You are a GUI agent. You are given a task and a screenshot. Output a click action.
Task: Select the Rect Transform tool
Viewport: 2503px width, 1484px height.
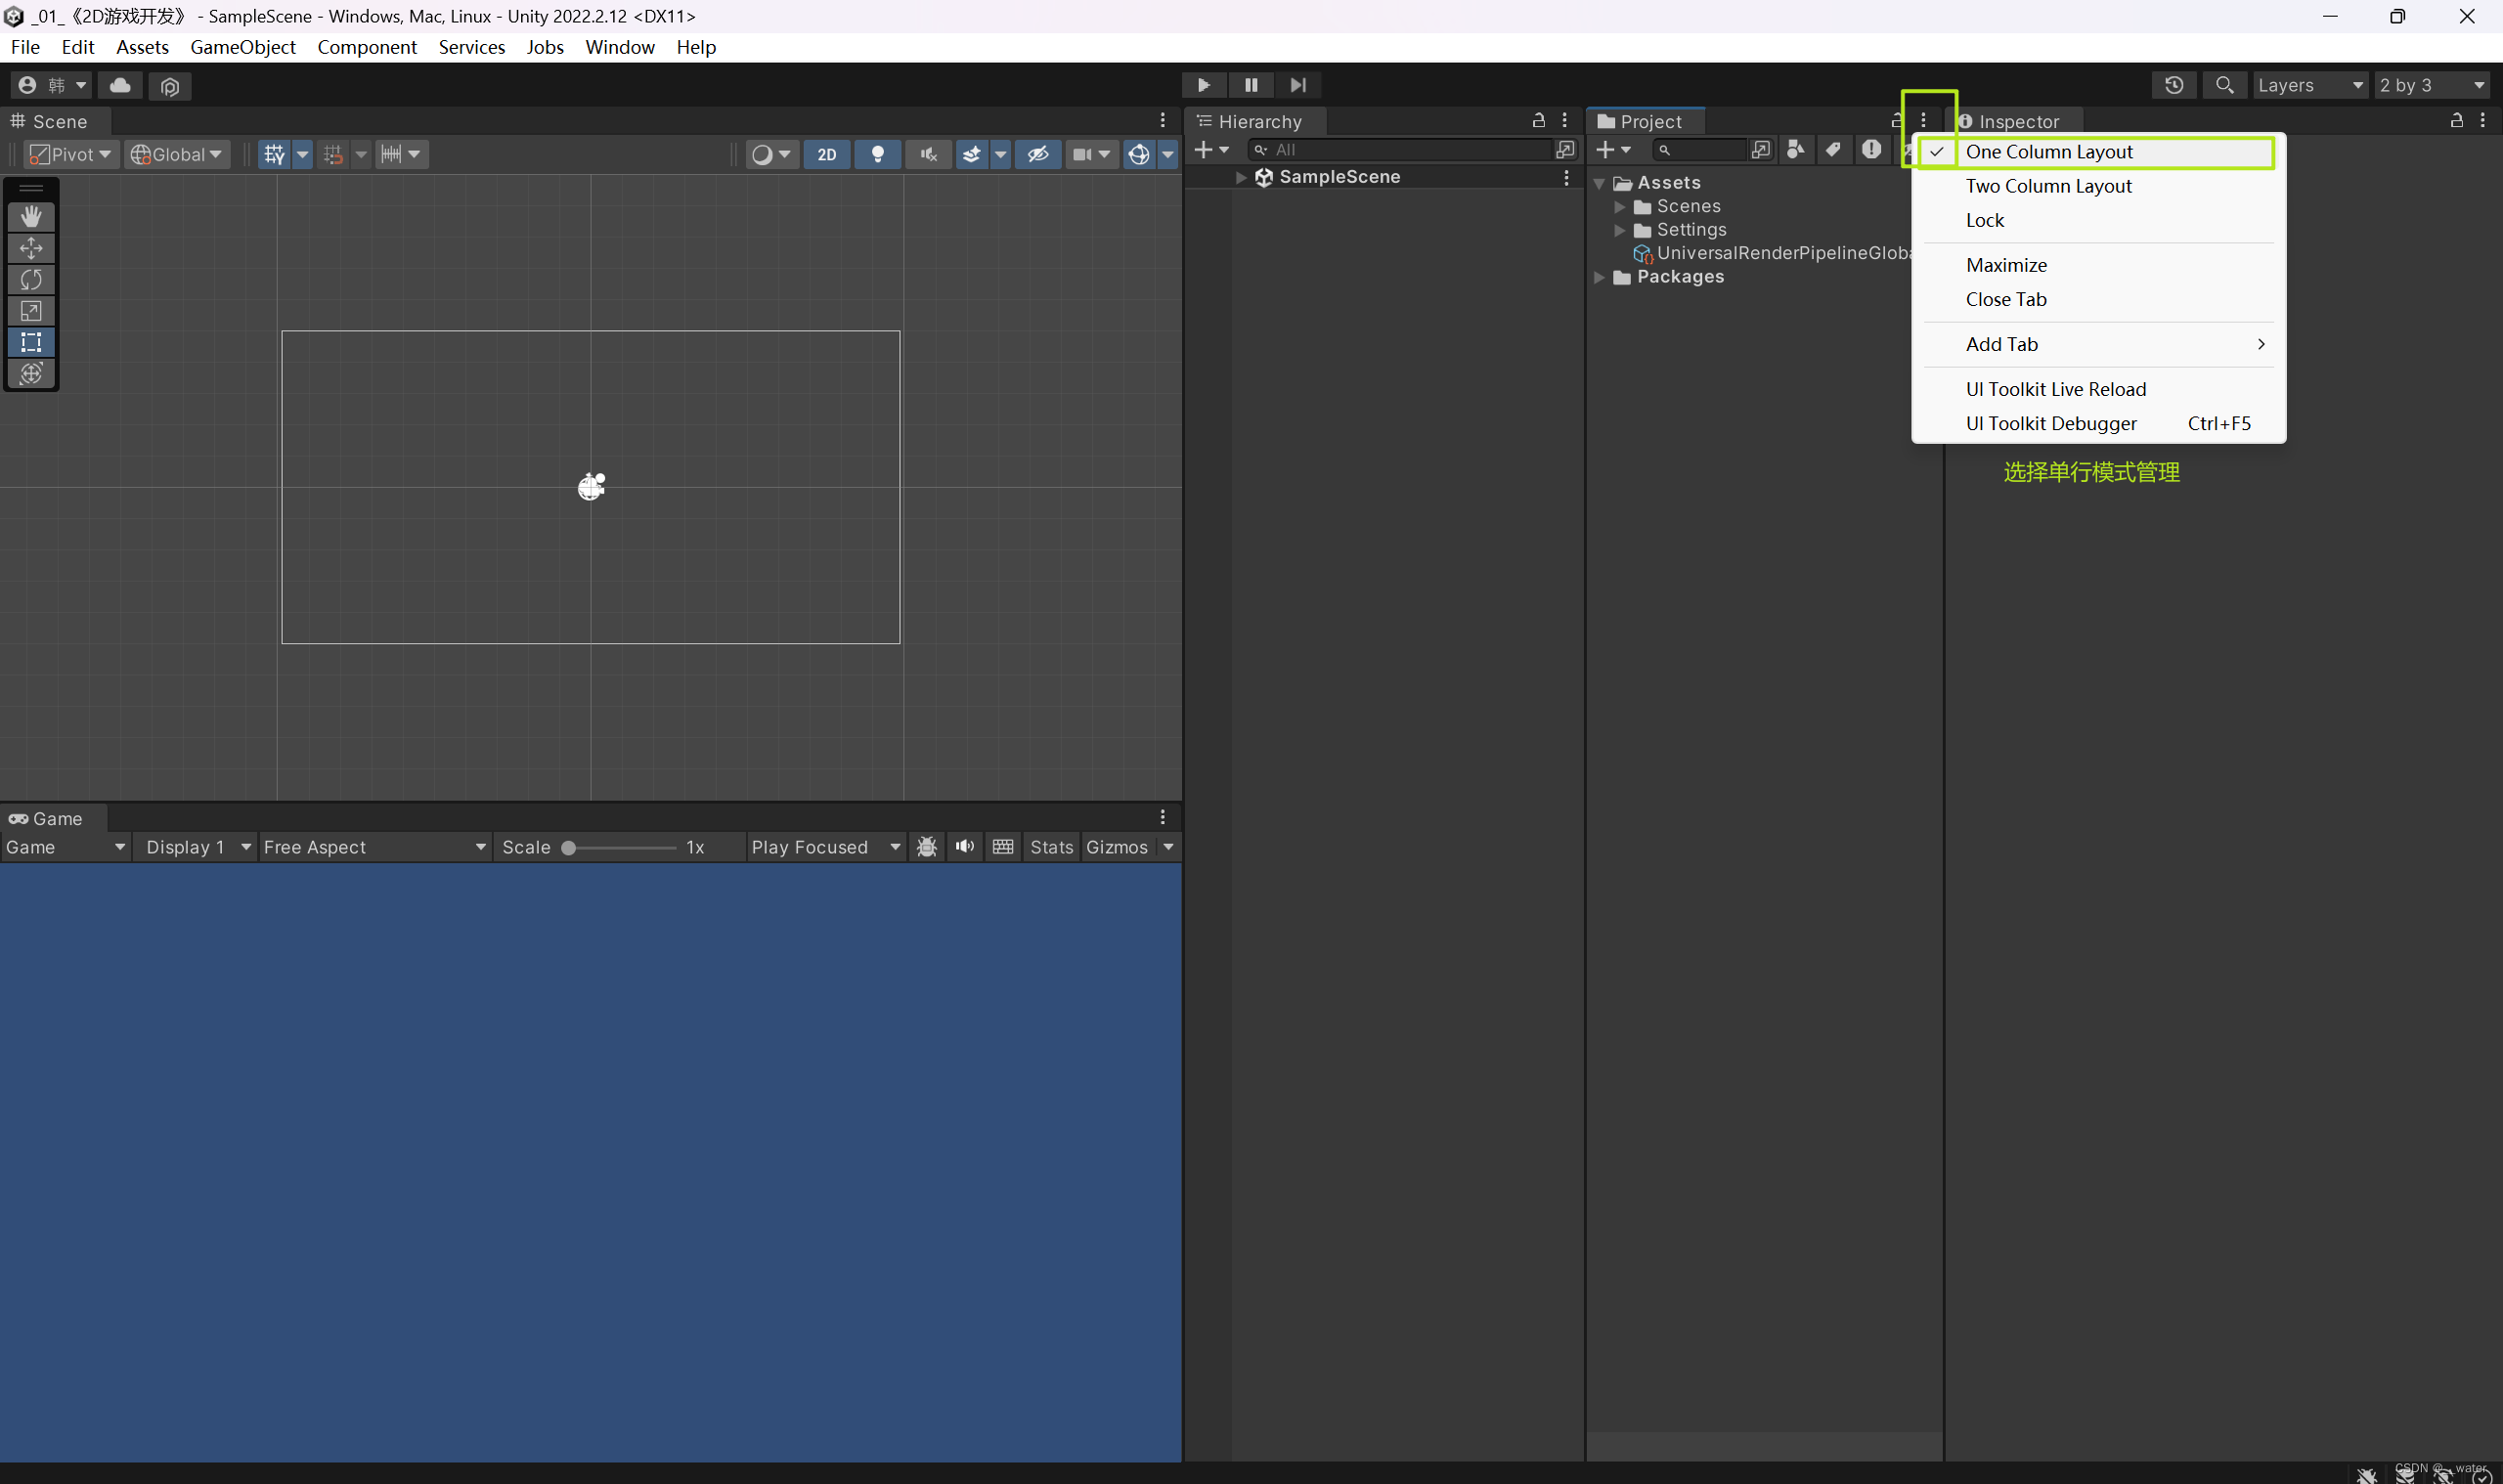[31, 342]
